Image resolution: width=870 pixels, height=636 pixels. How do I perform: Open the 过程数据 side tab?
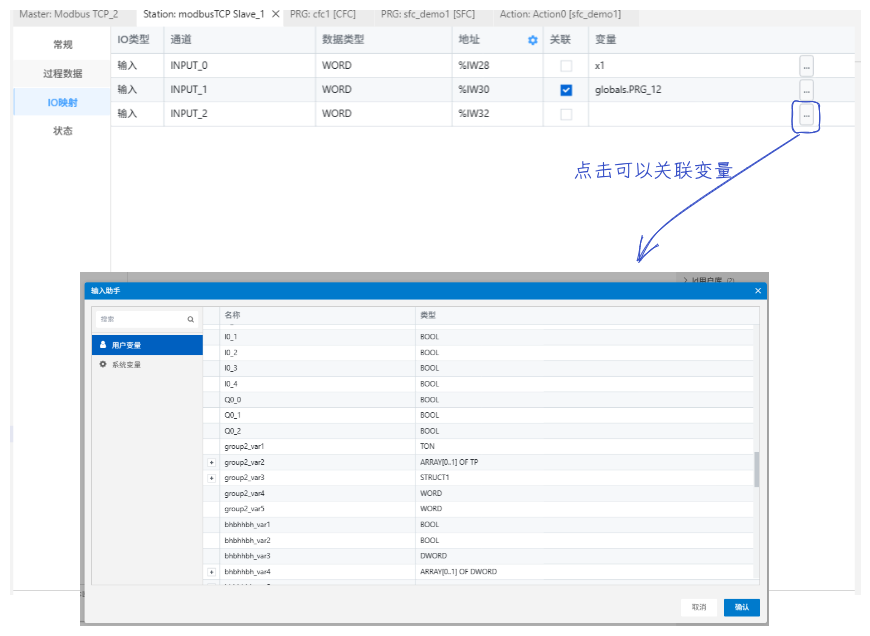[63, 73]
